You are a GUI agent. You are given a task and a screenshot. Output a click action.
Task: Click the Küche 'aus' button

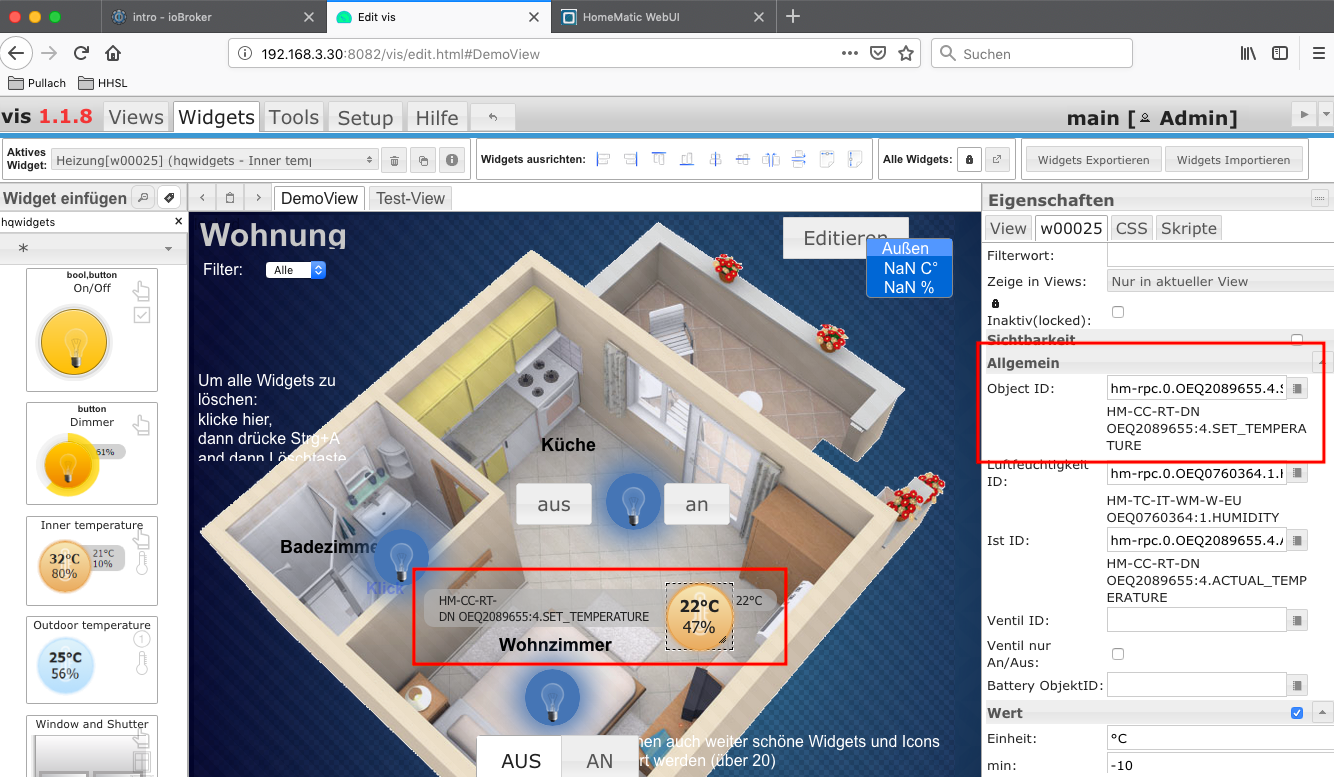click(554, 504)
